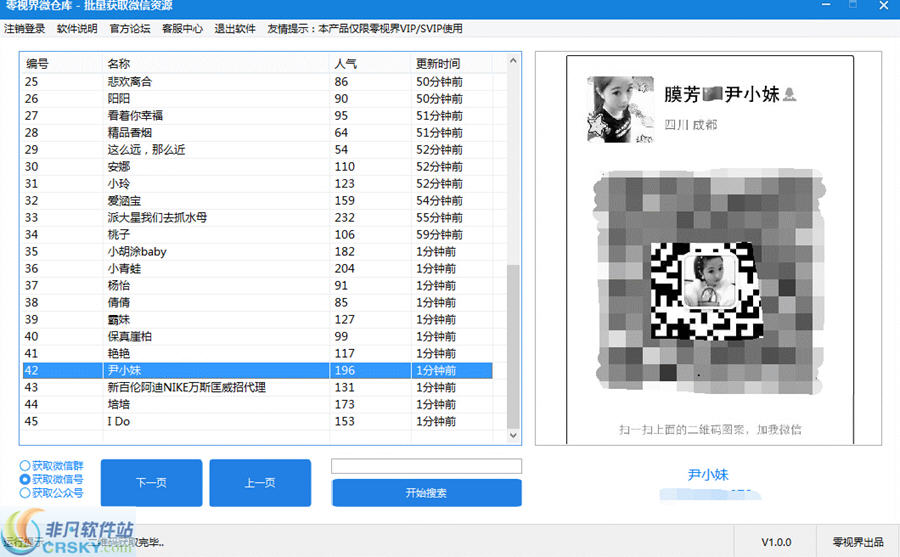Click the 上一页 button
This screenshot has width=900, height=557.
tap(260, 483)
